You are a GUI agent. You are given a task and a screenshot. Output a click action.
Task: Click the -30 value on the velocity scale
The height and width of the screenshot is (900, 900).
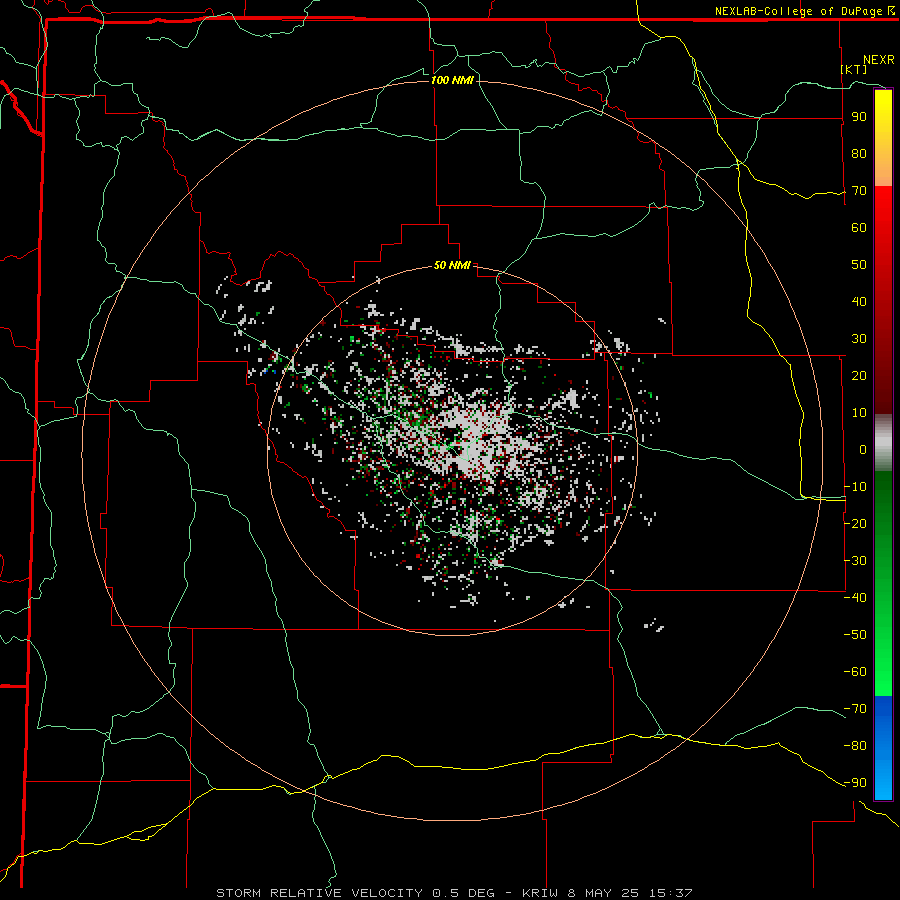point(855,561)
